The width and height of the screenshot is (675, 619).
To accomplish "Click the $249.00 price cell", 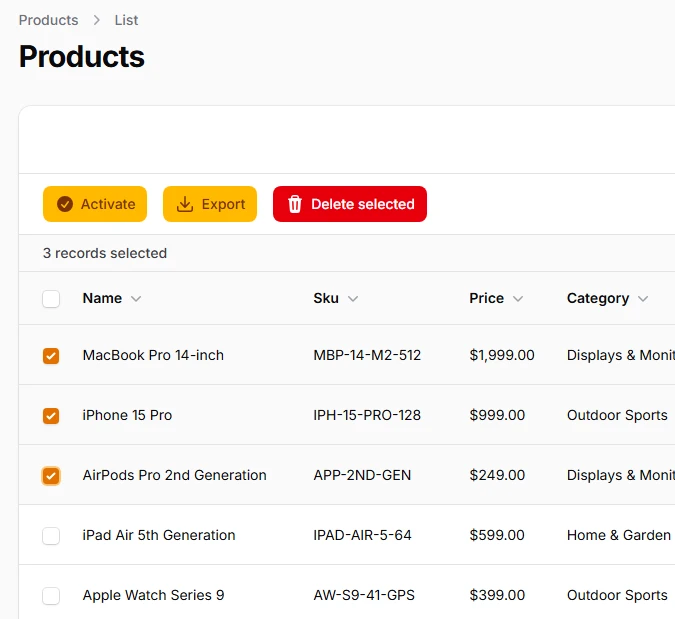I will coord(497,475).
